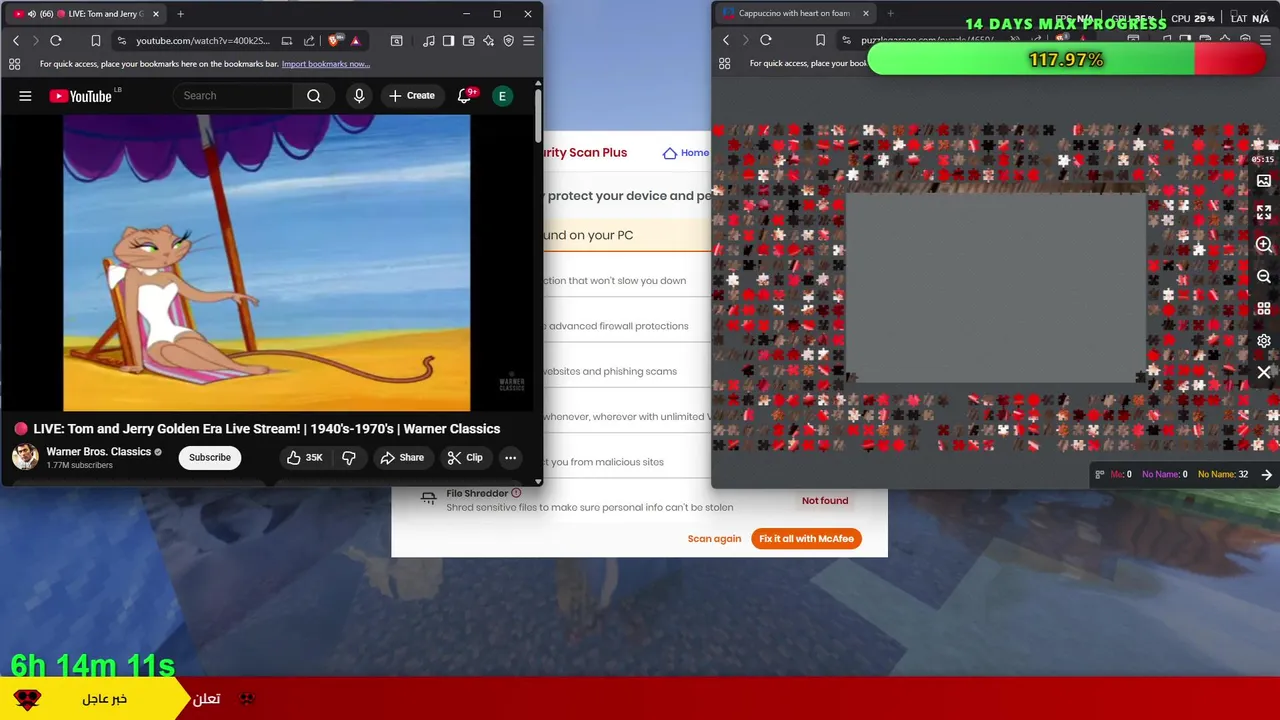Expand the players score bar arrow
The image size is (1280, 720).
[1267, 475]
